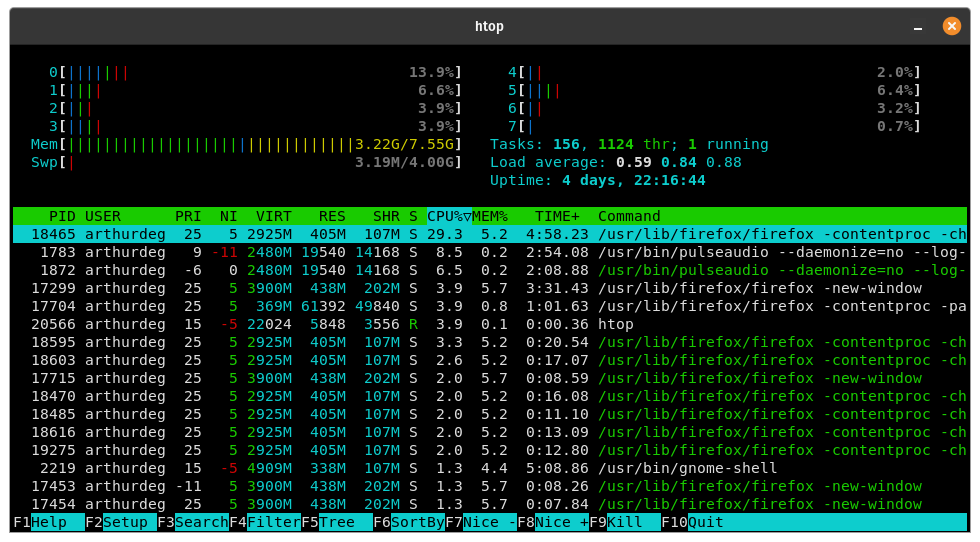Select pulseaudio thread with PID 1872
980x542 pixels.
(x=490, y=271)
